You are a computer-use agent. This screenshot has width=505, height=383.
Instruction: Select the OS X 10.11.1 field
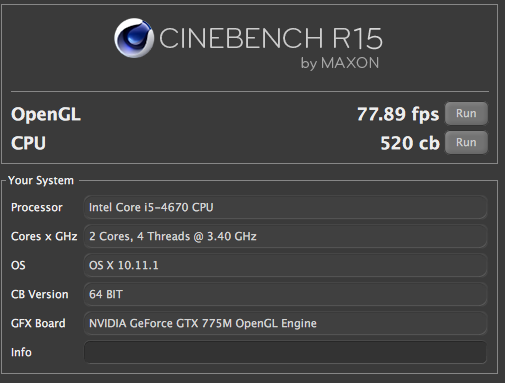(x=285, y=265)
